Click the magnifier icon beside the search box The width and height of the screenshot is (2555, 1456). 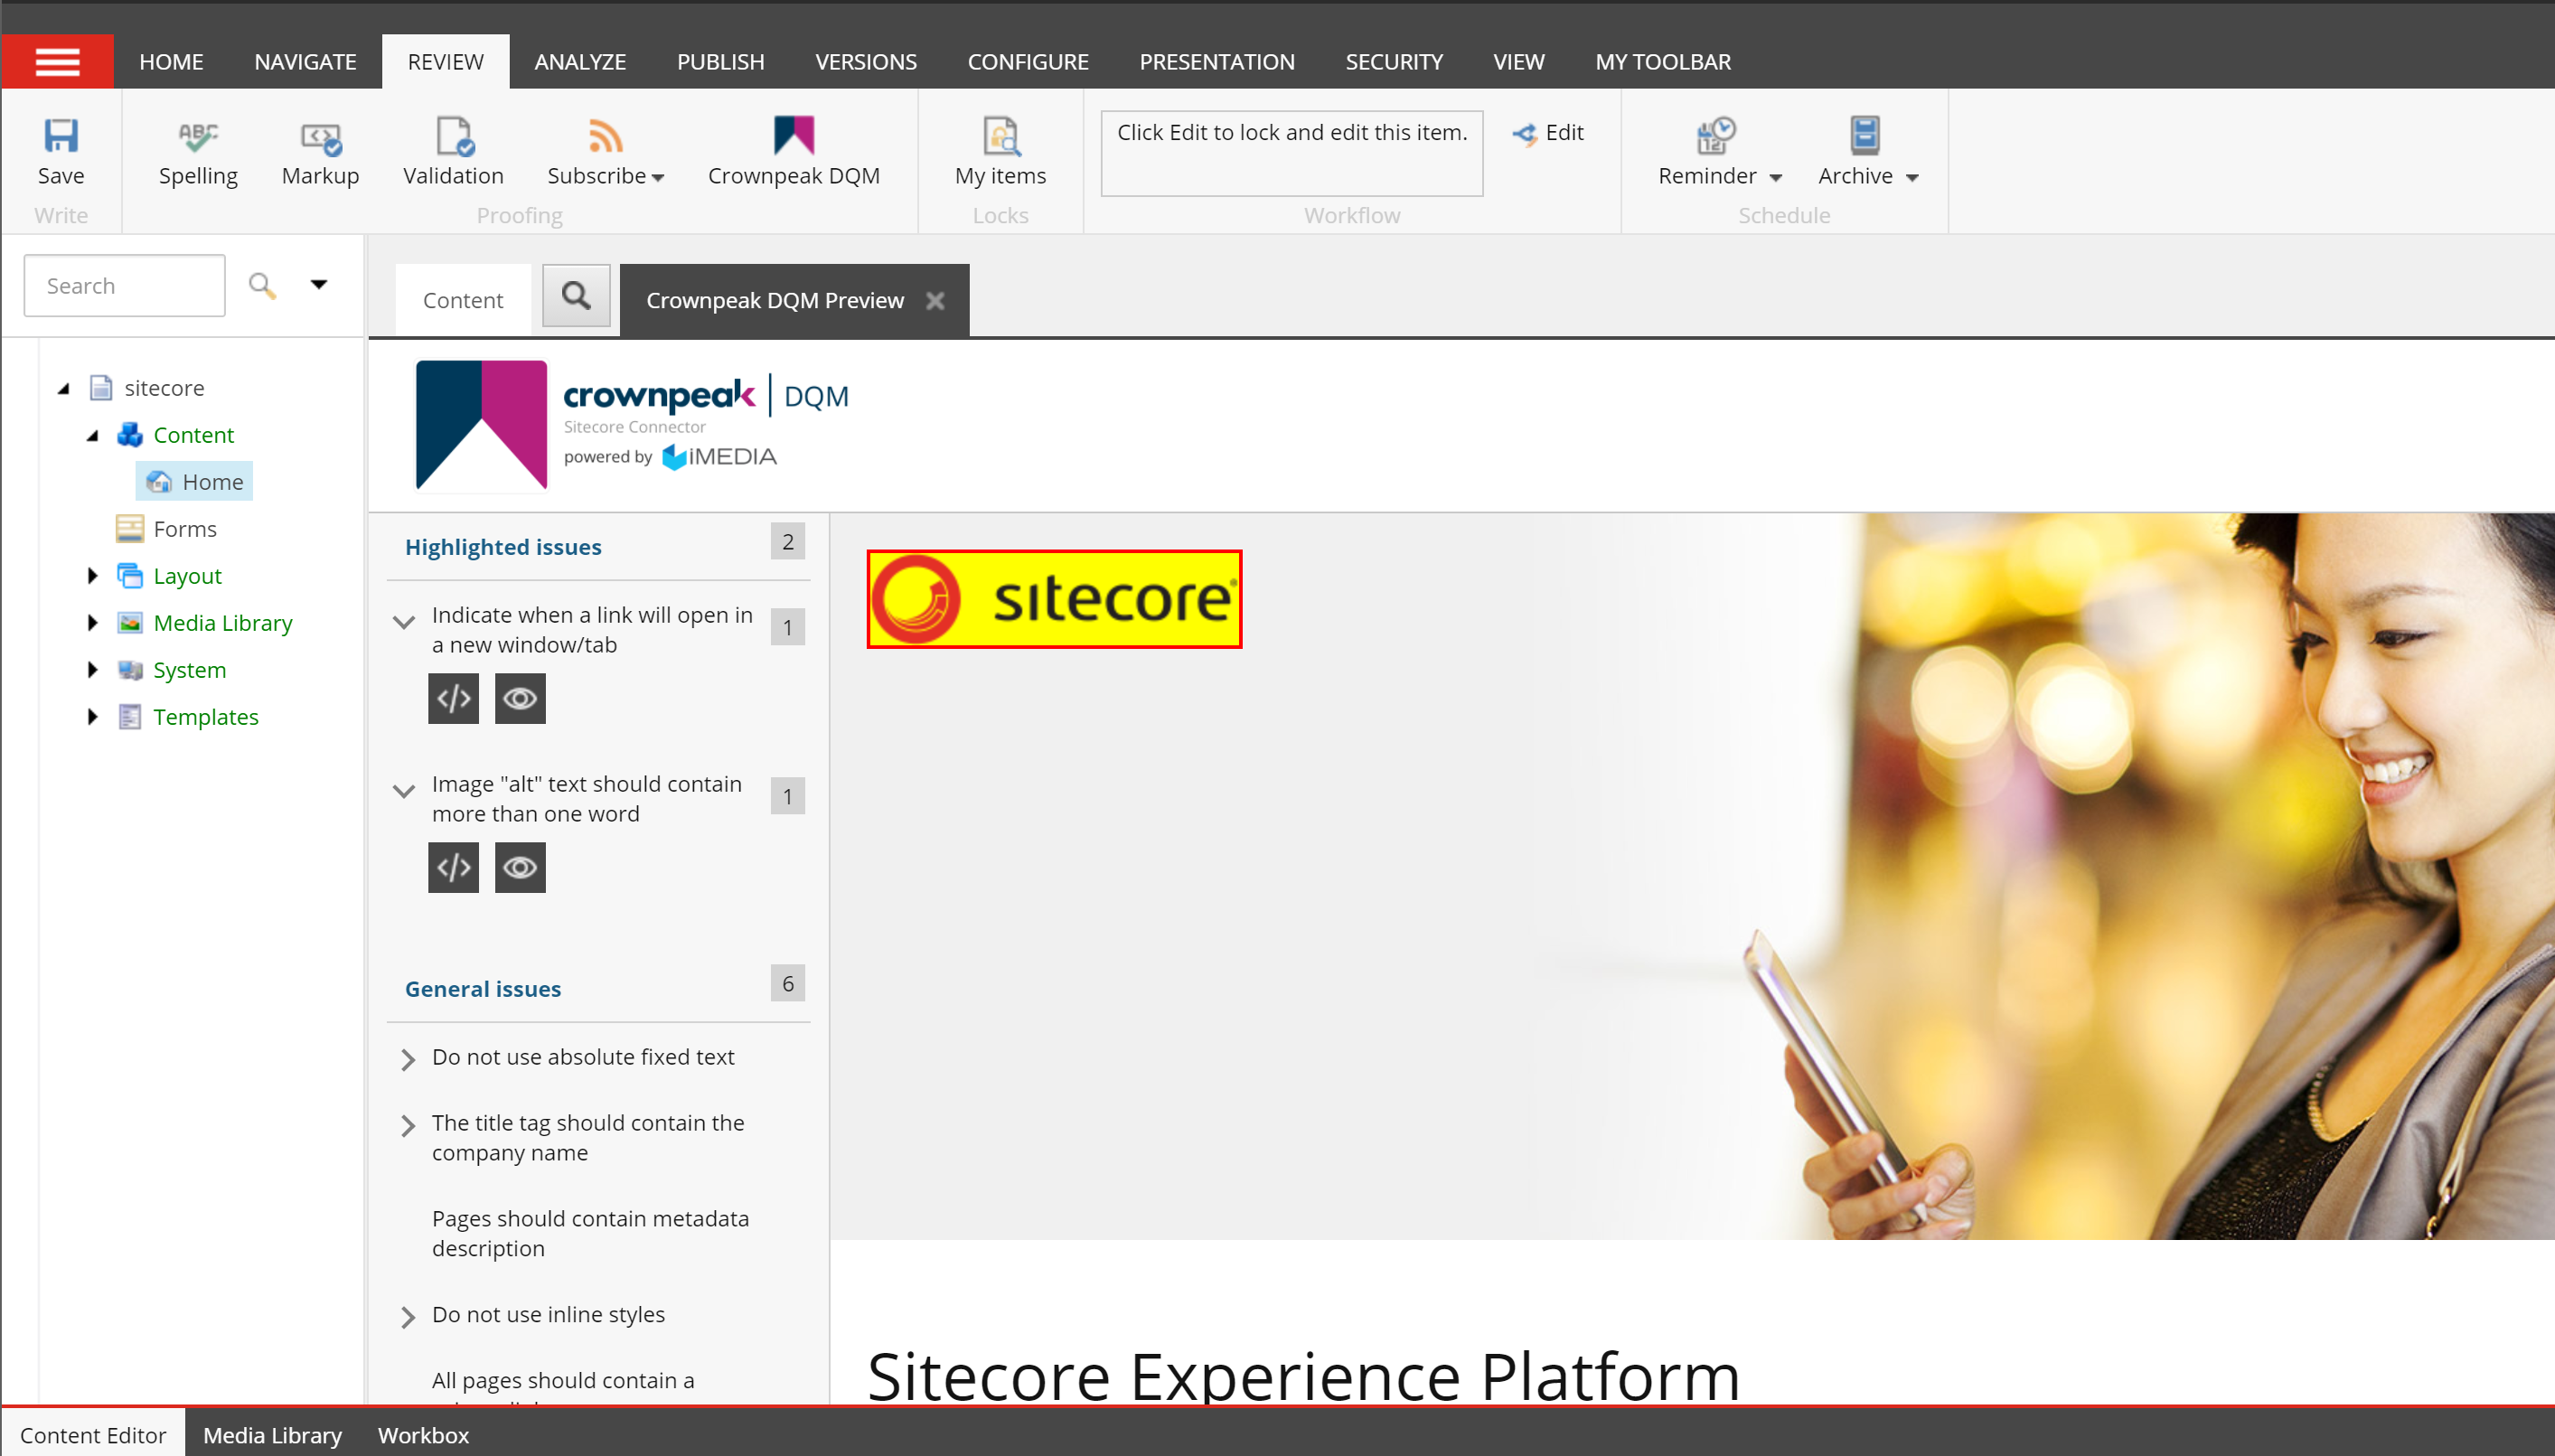pos(262,285)
